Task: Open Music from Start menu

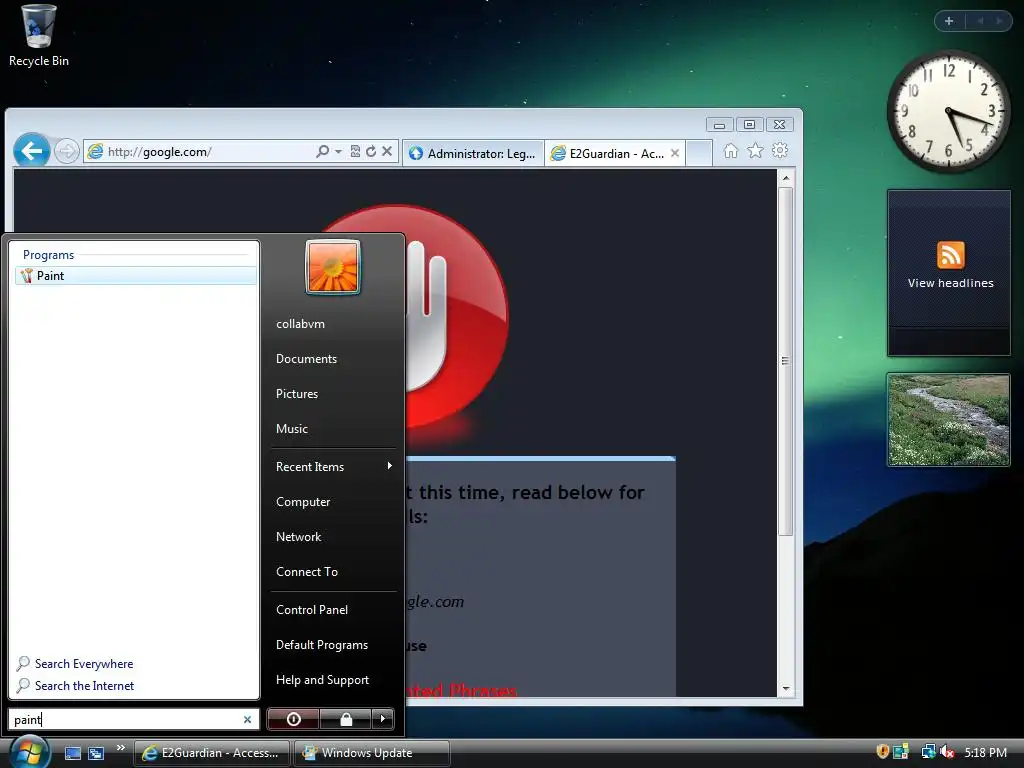Action: (x=292, y=429)
